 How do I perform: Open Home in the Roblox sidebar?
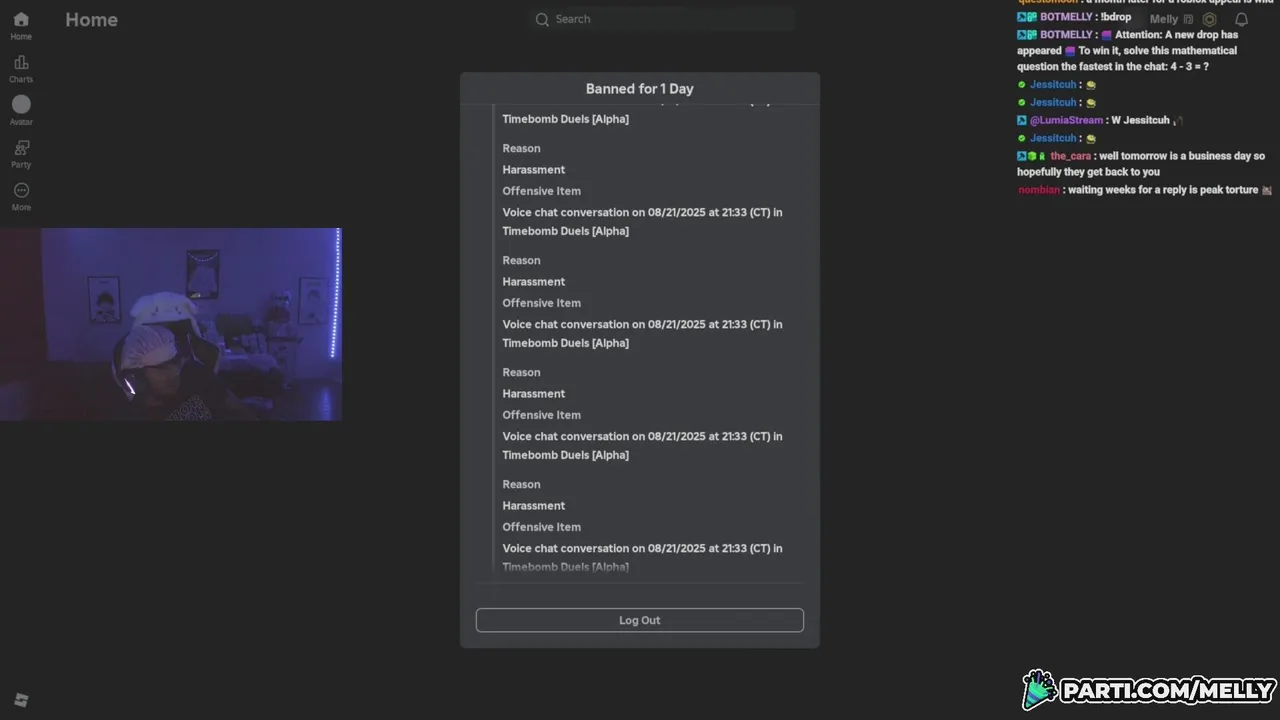tap(21, 26)
